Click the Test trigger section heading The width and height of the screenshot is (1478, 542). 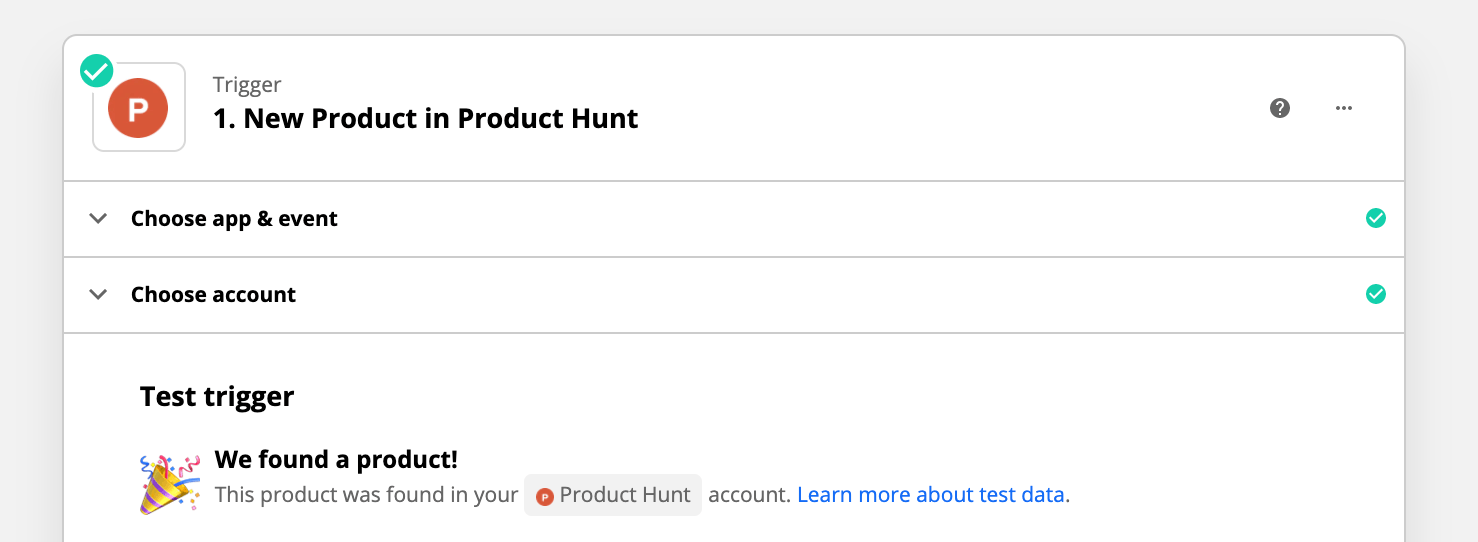[x=217, y=397]
